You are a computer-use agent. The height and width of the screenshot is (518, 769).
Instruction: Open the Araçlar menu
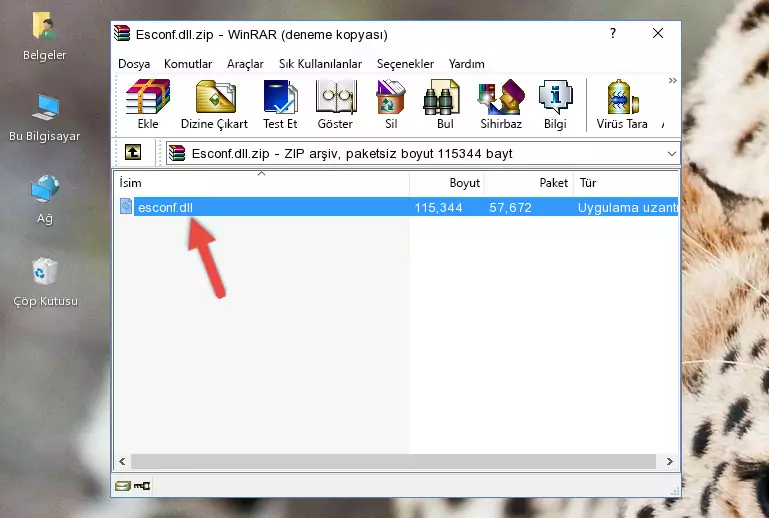pos(245,64)
